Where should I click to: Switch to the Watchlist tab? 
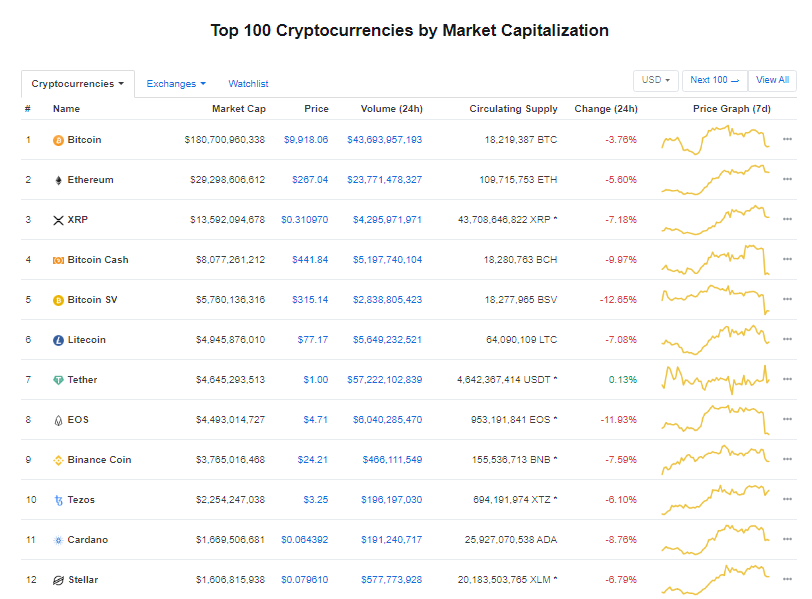[x=249, y=84]
